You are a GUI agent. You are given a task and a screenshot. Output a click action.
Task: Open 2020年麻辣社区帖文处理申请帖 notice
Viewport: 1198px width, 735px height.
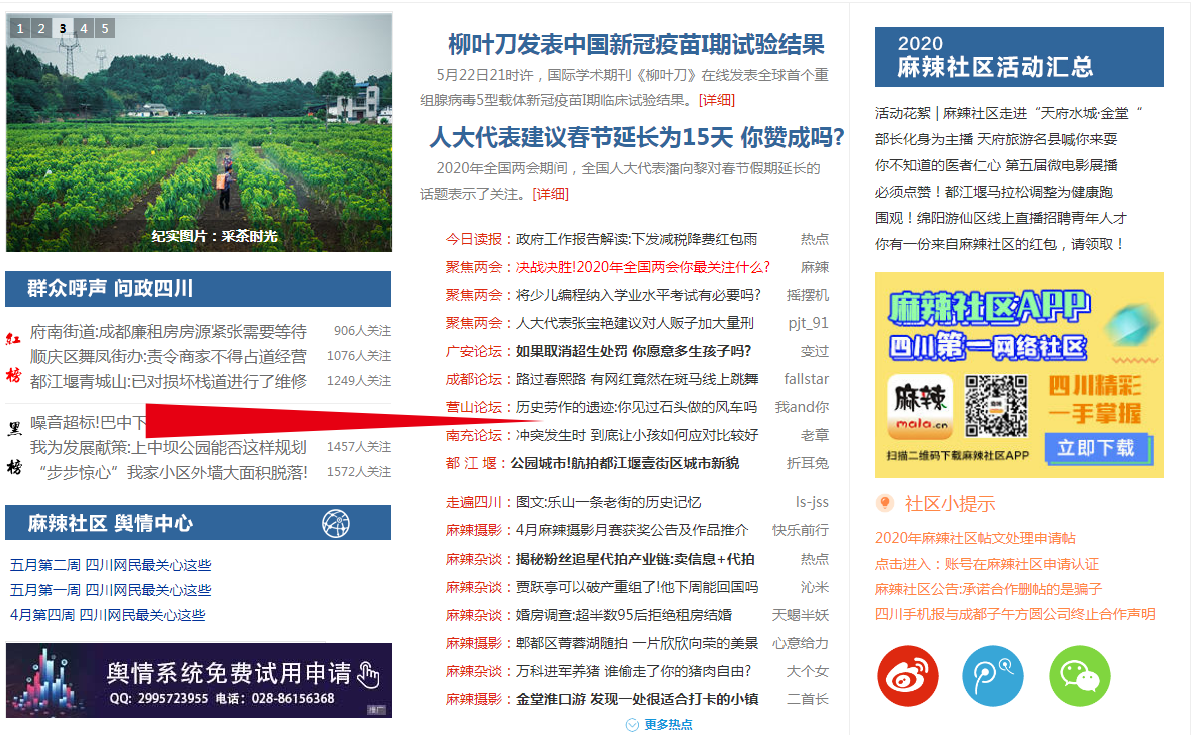[x=975, y=538]
